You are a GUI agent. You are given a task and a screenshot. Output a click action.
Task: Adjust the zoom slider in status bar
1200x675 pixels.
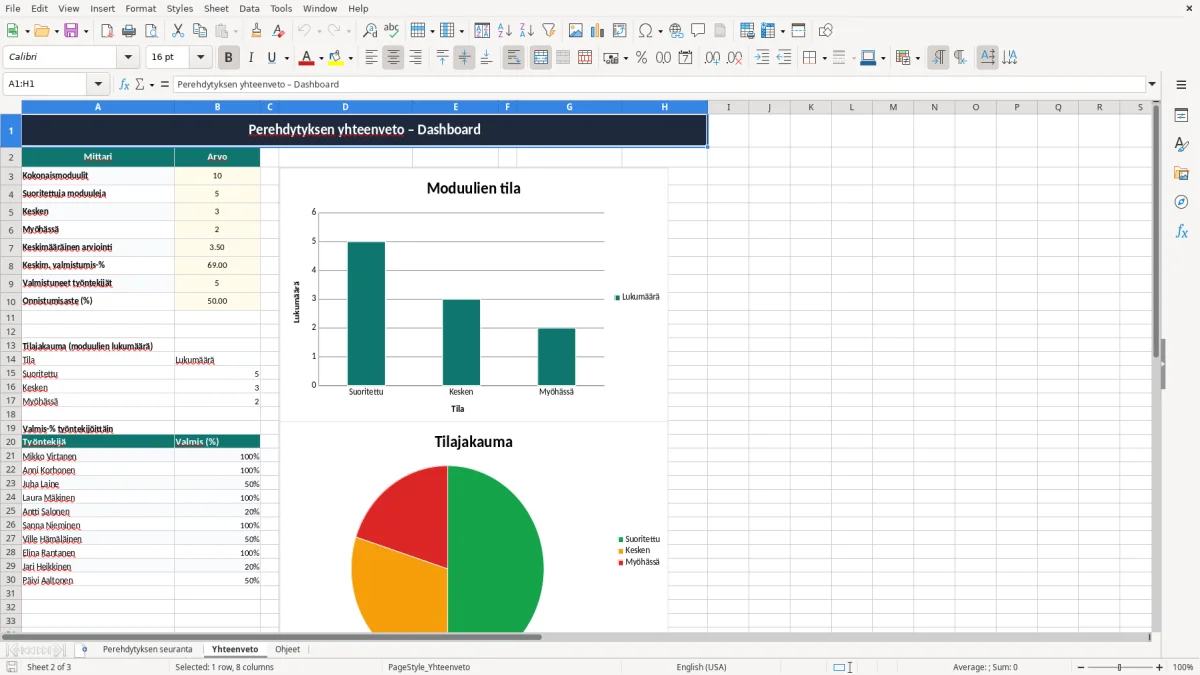click(x=1120, y=667)
